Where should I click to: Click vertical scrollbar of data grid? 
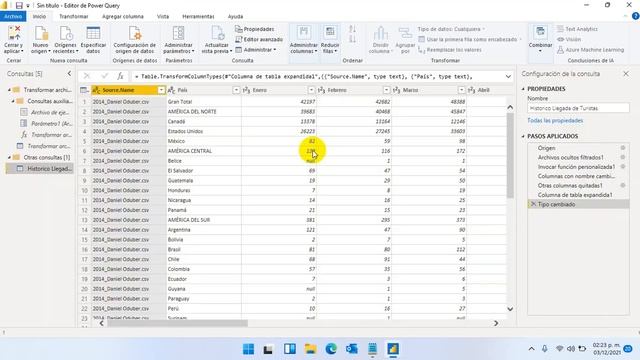click(x=510, y=155)
